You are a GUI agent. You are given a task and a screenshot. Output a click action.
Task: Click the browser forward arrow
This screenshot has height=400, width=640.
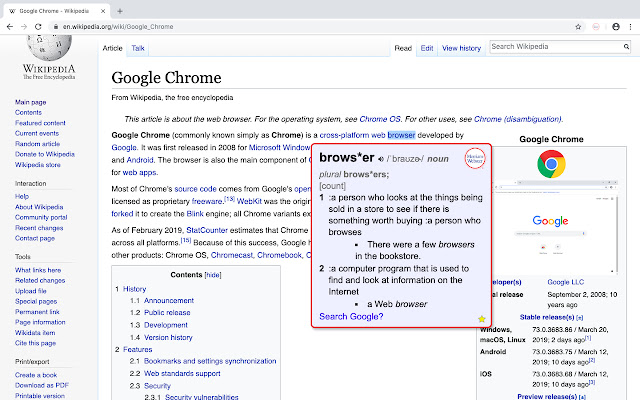(24, 27)
